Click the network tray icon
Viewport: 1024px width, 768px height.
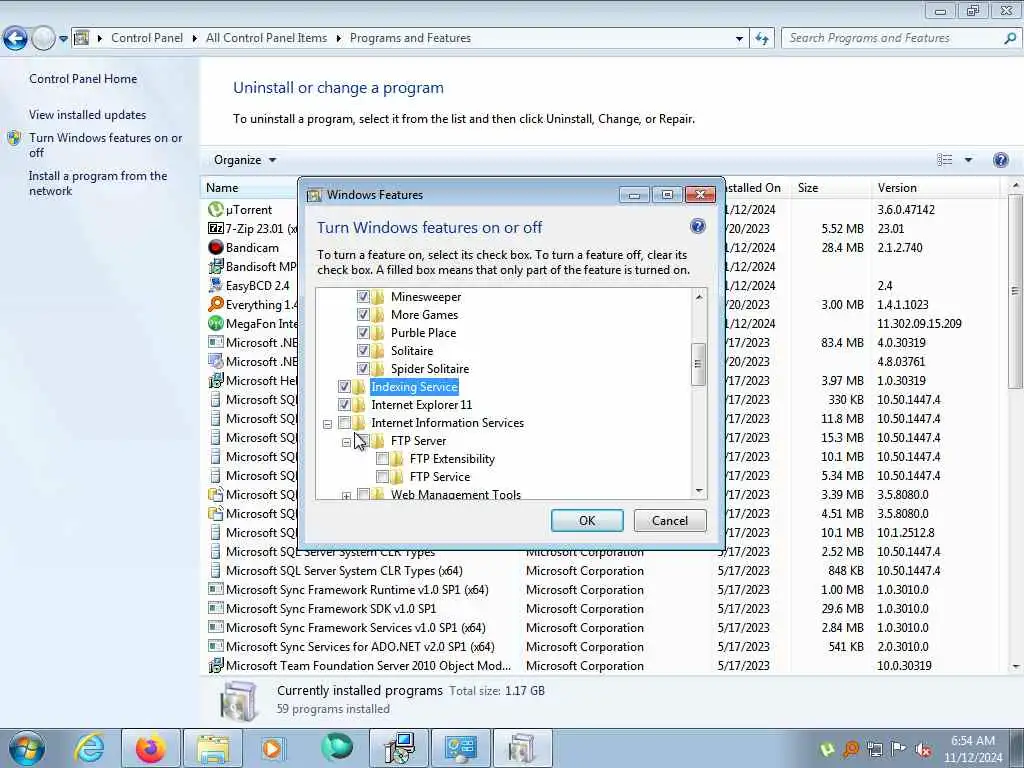[874, 749]
